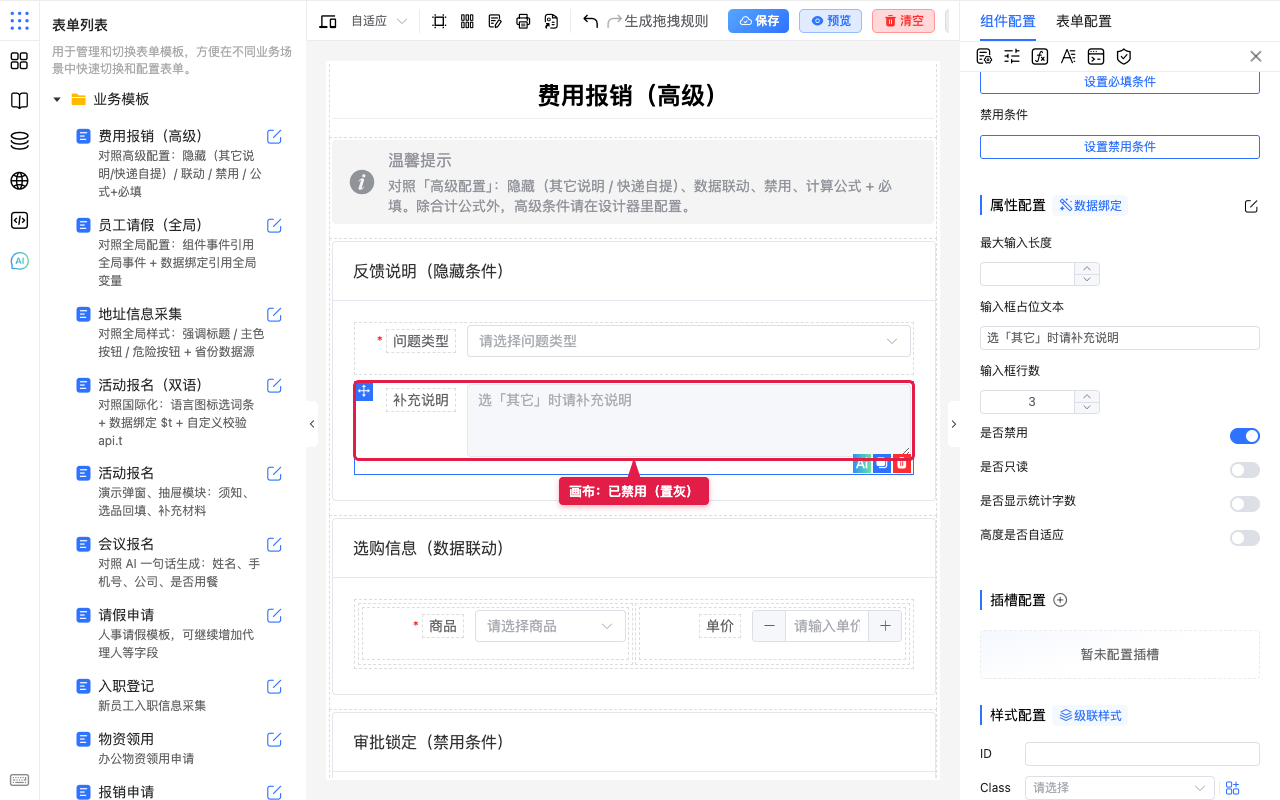Turn off the 是否禁用 switch
Image resolution: width=1280 pixels, height=800 pixels.
(x=1245, y=436)
